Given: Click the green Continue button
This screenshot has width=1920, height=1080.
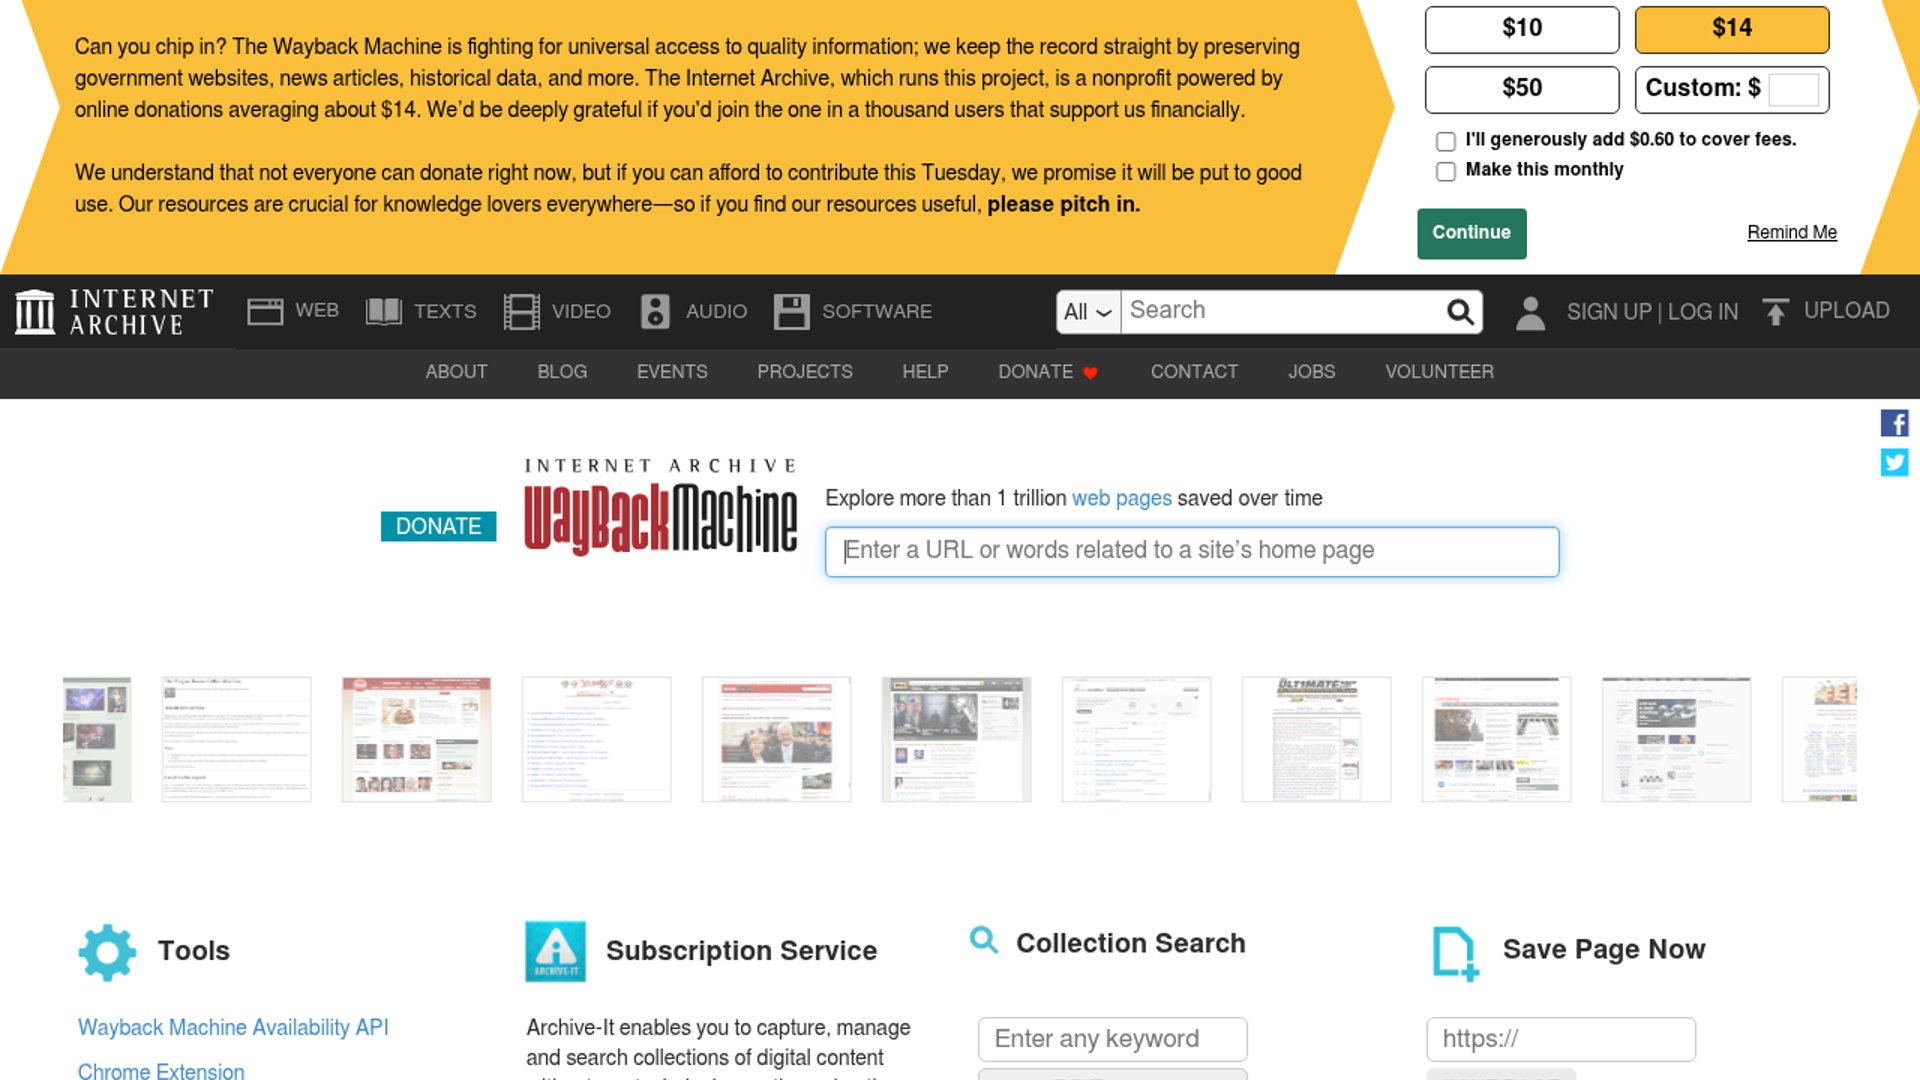Looking at the screenshot, I should (1472, 233).
